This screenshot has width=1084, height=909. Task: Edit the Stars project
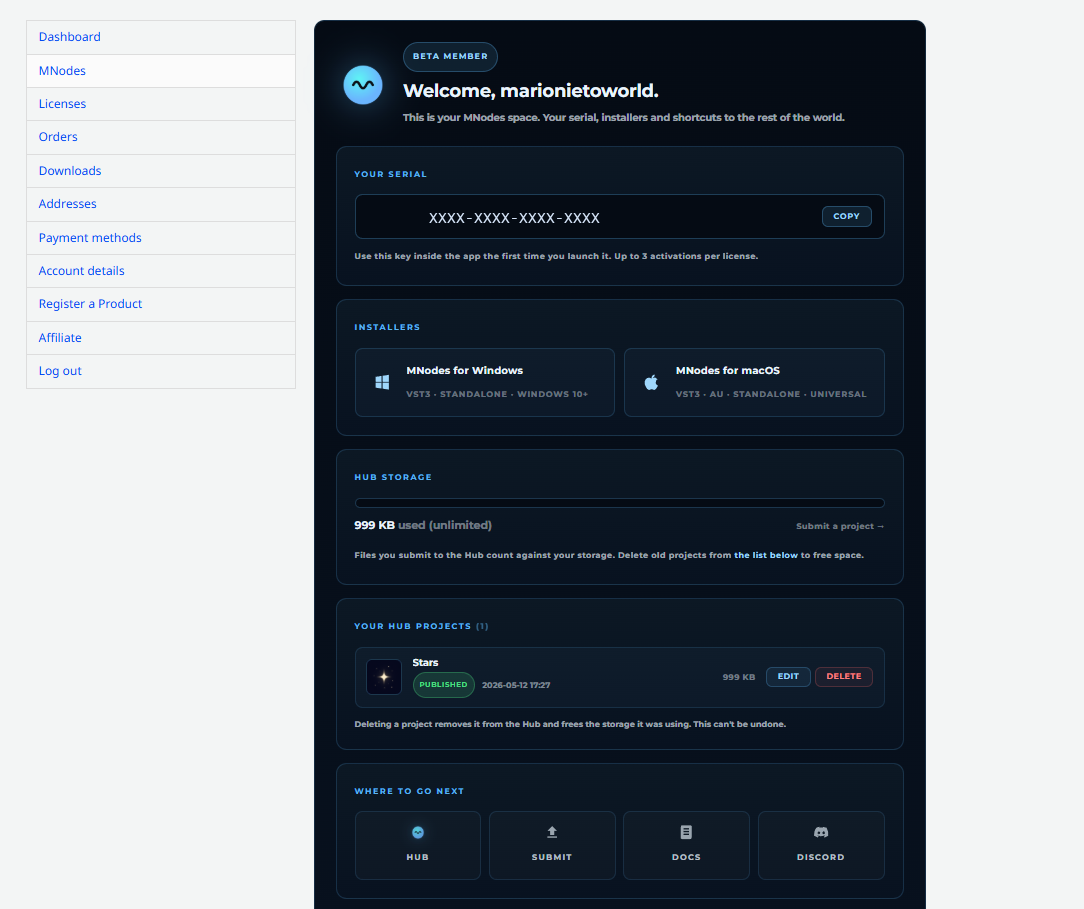(x=788, y=677)
